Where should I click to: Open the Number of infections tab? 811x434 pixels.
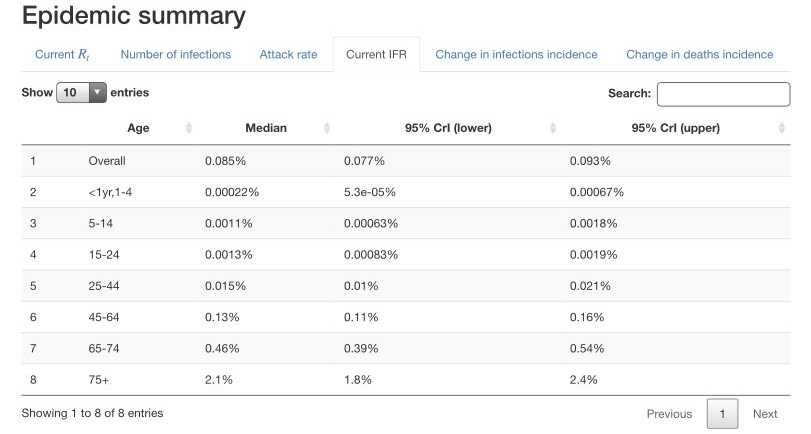176,55
